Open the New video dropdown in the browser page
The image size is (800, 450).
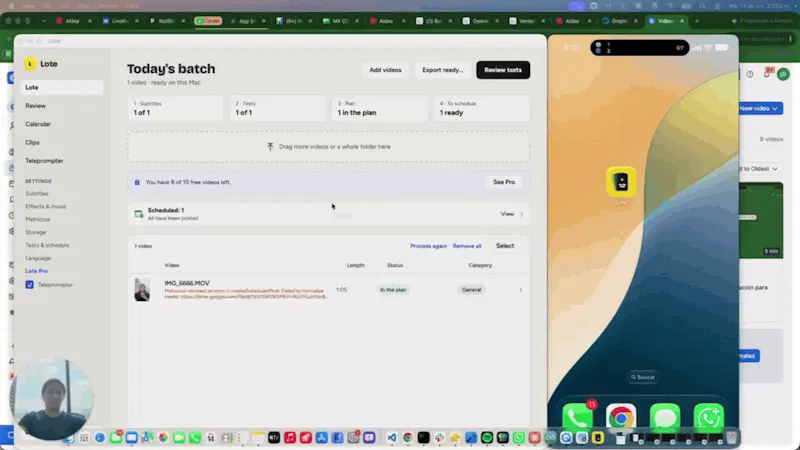(x=759, y=108)
